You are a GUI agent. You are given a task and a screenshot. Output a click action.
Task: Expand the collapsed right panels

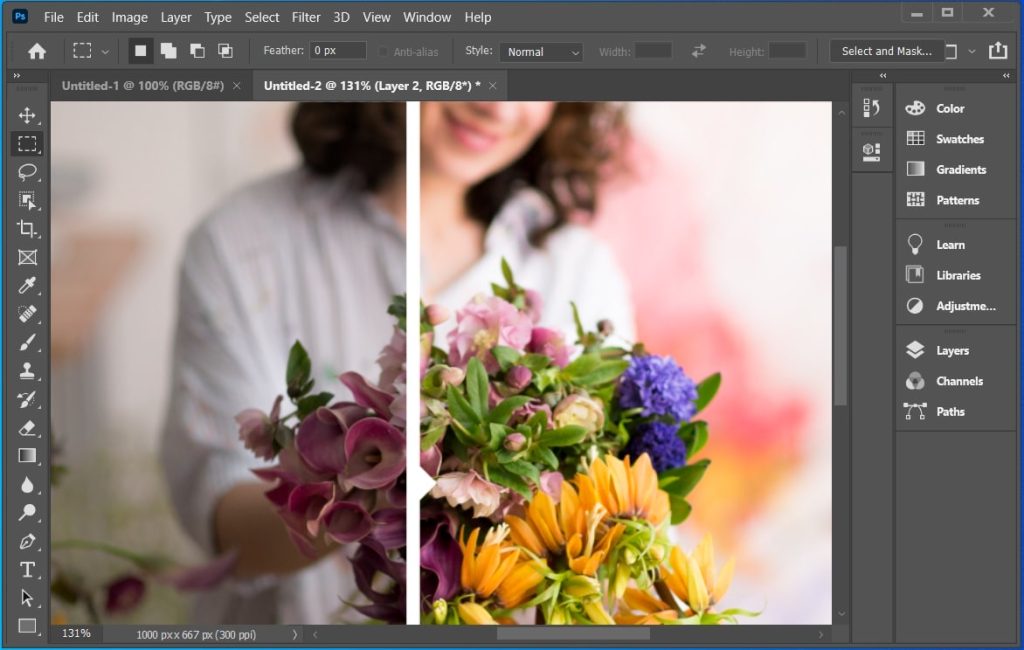point(1006,76)
